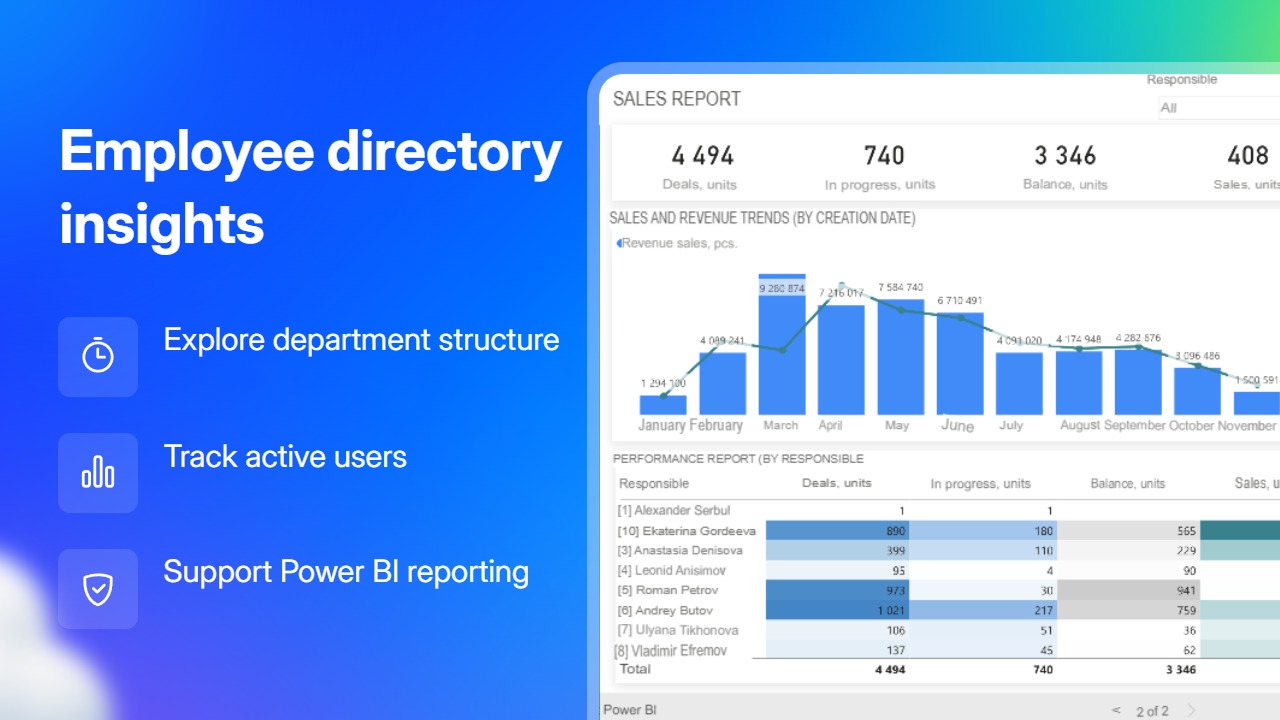Click the 217 in-progress cell for Andrey Butov
The height and width of the screenshot is (720, 1280).
pyautogui.click(x=984, y=611)
